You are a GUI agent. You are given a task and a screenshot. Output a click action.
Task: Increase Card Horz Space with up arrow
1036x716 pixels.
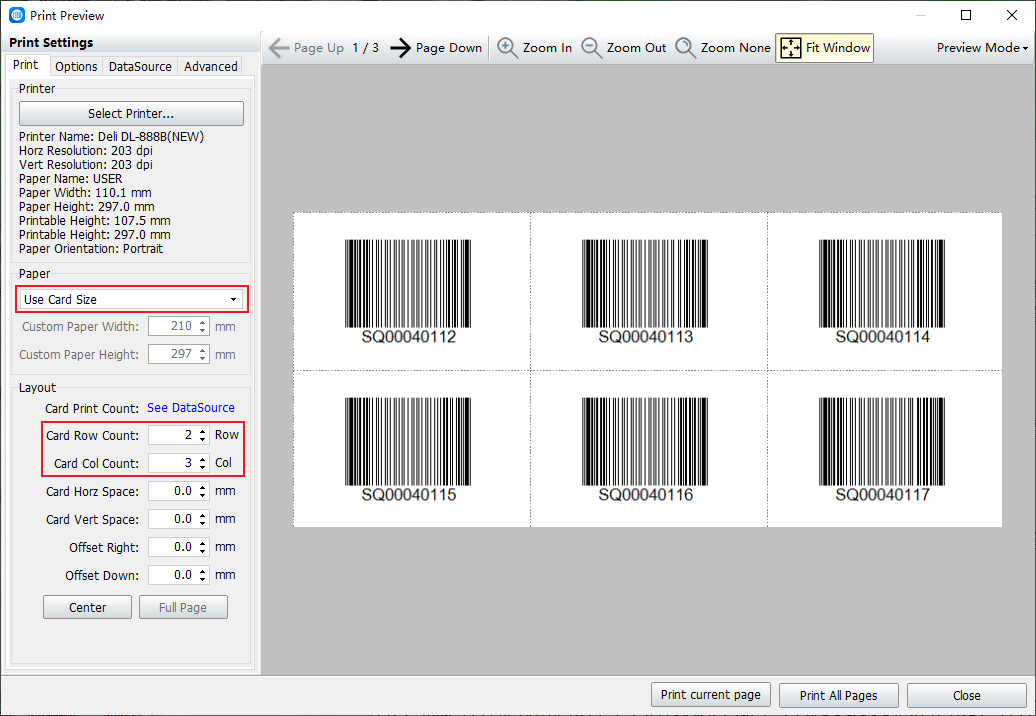(203, 487)
